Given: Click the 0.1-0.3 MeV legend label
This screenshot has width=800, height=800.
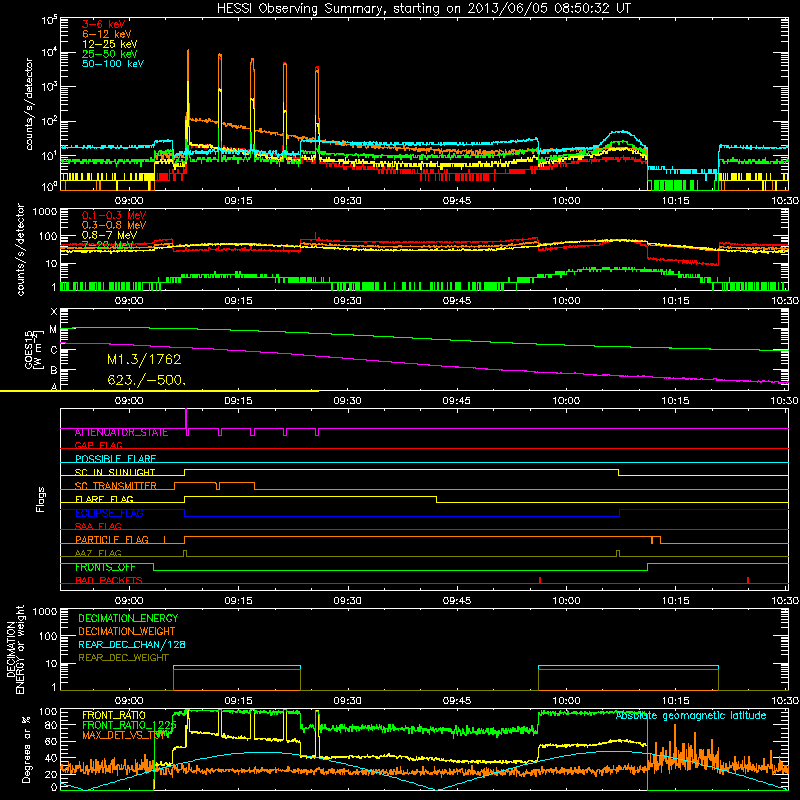Looking at the screenshot, I should (x=114, y=215).
